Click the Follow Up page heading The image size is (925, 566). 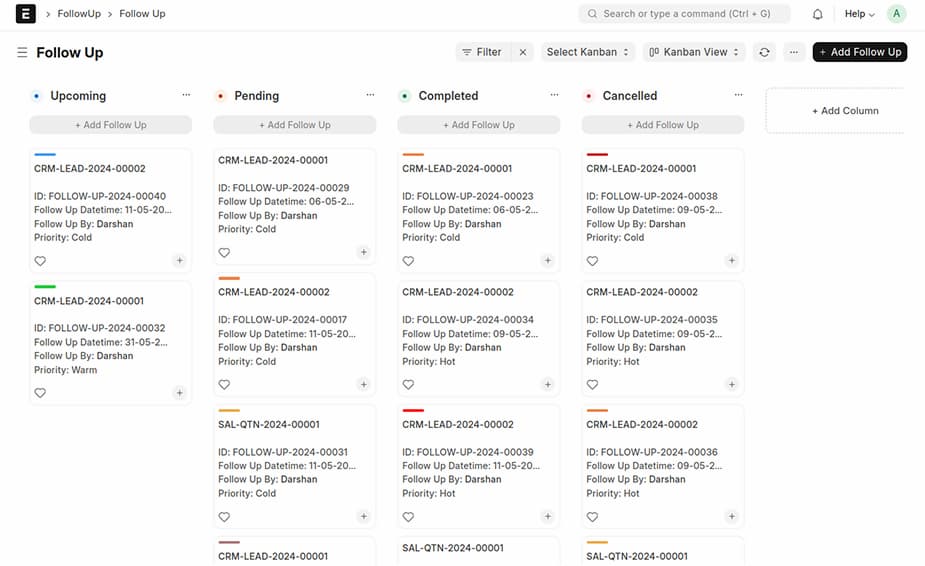click(x=70, y=53)
